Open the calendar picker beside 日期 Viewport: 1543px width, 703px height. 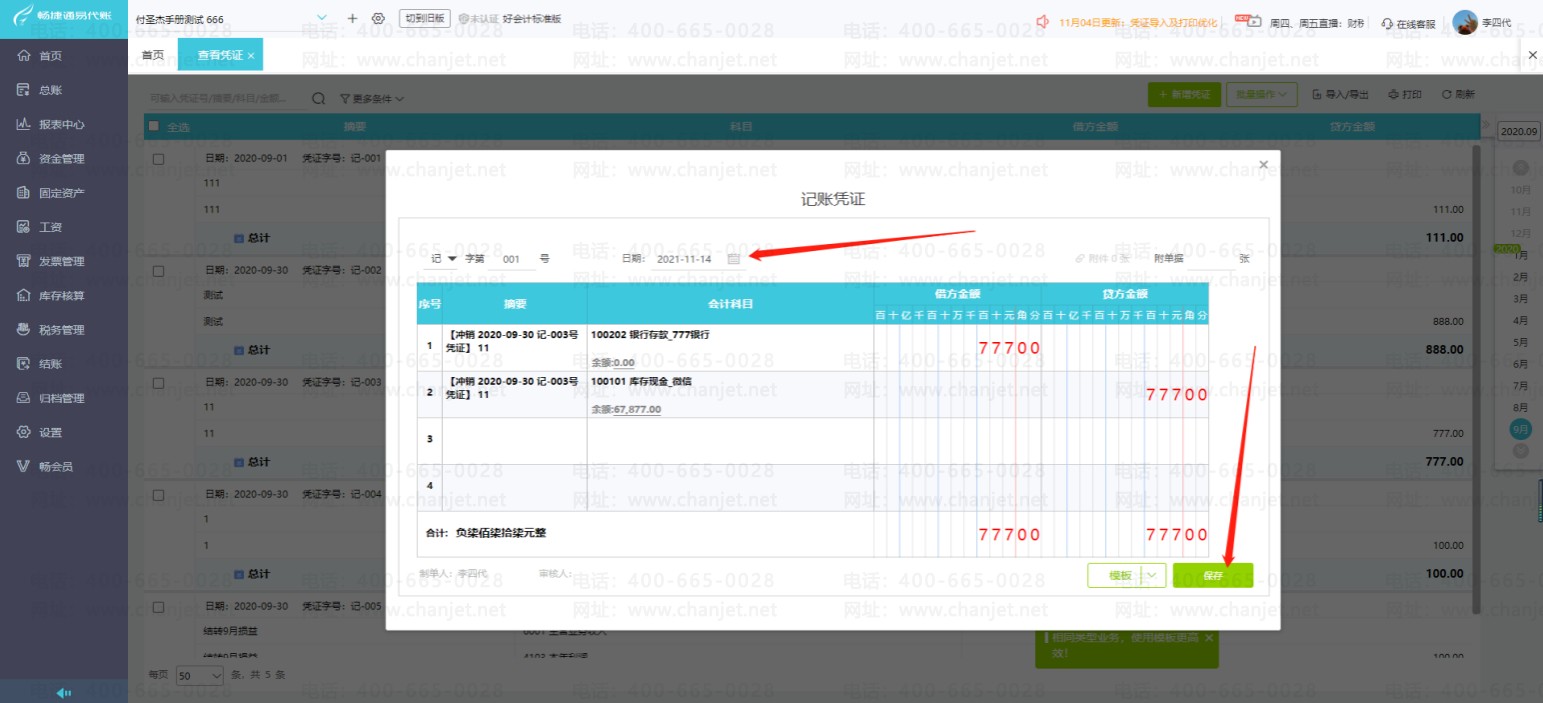[733, 259]
